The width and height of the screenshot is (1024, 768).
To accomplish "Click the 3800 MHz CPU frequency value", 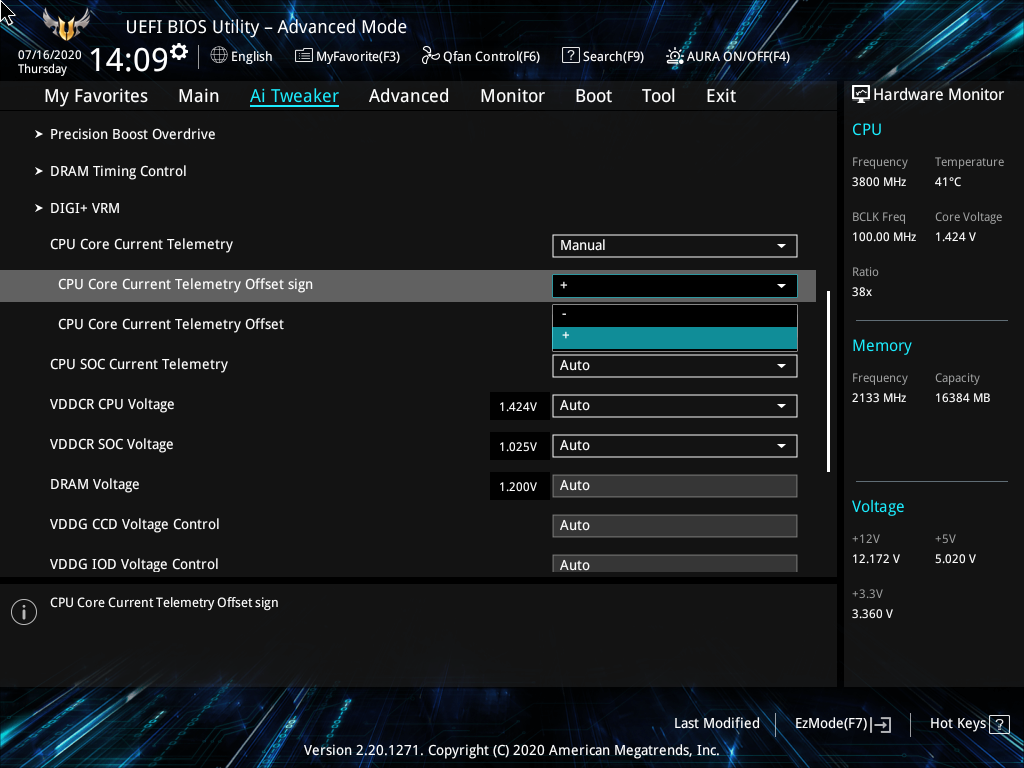I will coord(879,182).
